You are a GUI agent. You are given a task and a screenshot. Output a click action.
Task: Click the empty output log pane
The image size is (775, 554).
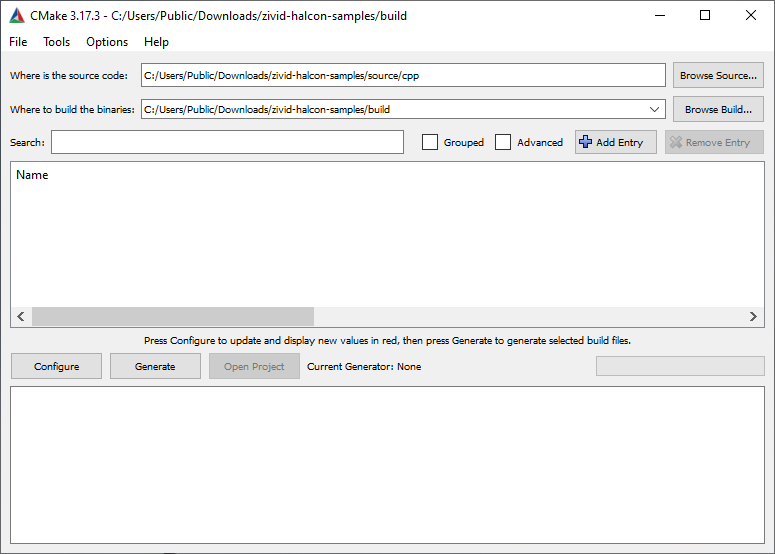pos(388,465)
